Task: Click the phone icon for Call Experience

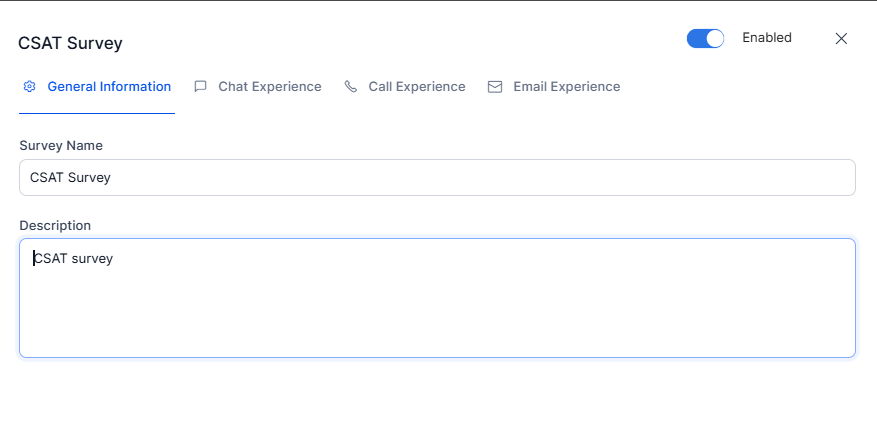Action: tap(350, 87)
